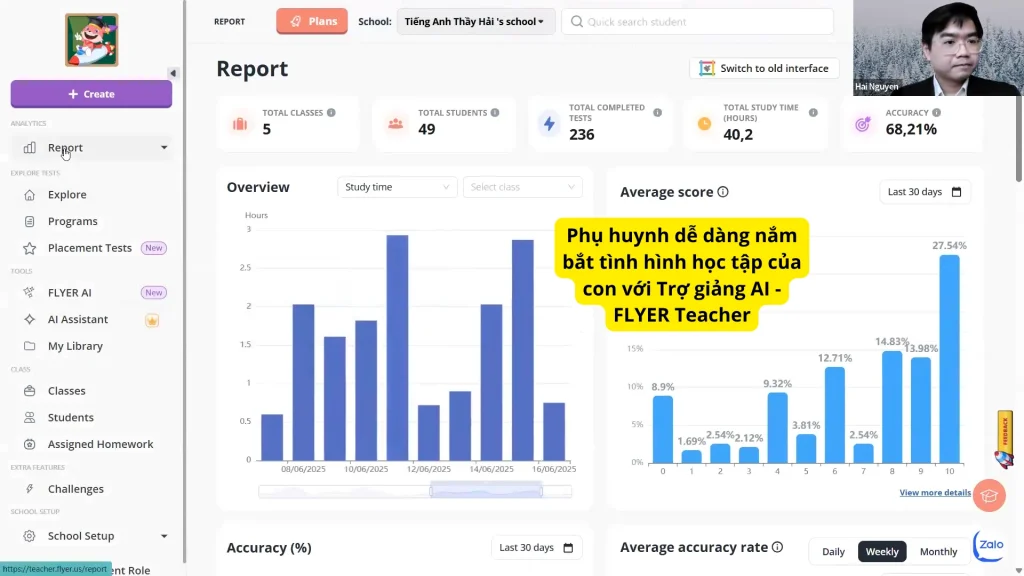
Task: Click the purple Create button
Action: tap(91, 94)
